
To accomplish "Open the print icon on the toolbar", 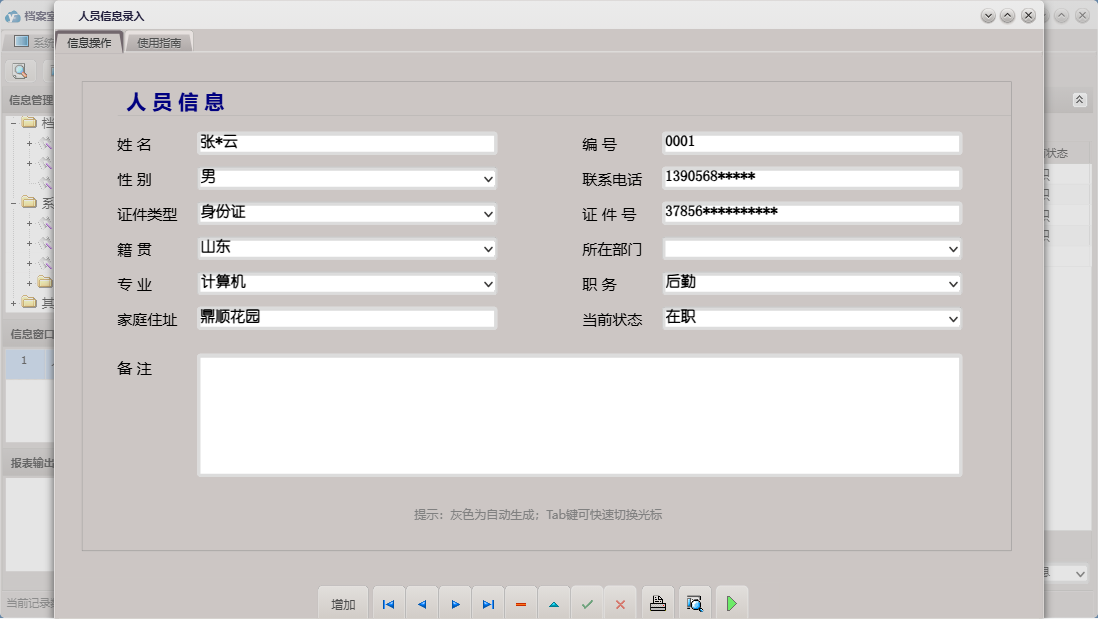I will click(657, 602).
